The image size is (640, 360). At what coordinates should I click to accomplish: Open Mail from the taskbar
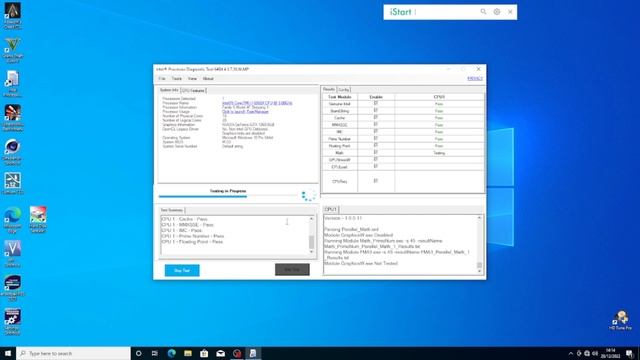pyautogui.click(x=220, y=353)
